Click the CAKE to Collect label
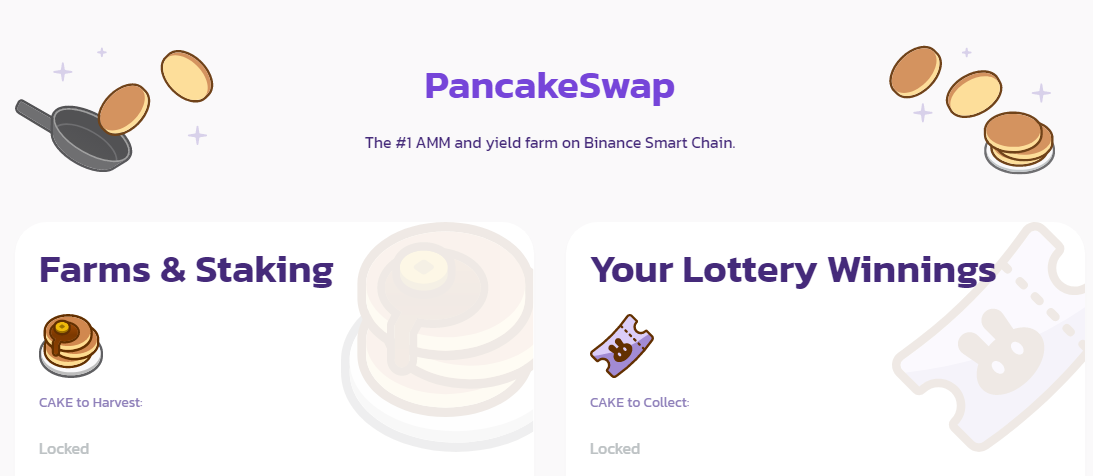This screenshot has height=476, width=1093. point(639,402)
